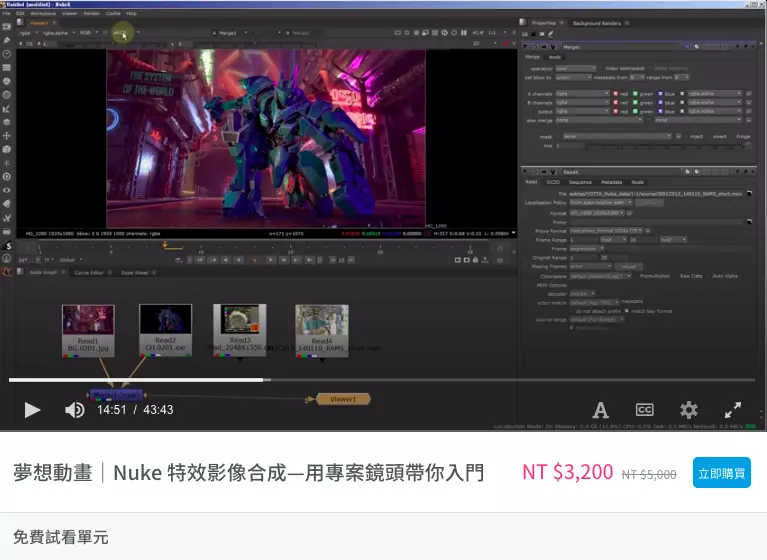This screenshot has height=560, width=767.
Task: Select the Merge1 node in graph
Action: [116, 395]
